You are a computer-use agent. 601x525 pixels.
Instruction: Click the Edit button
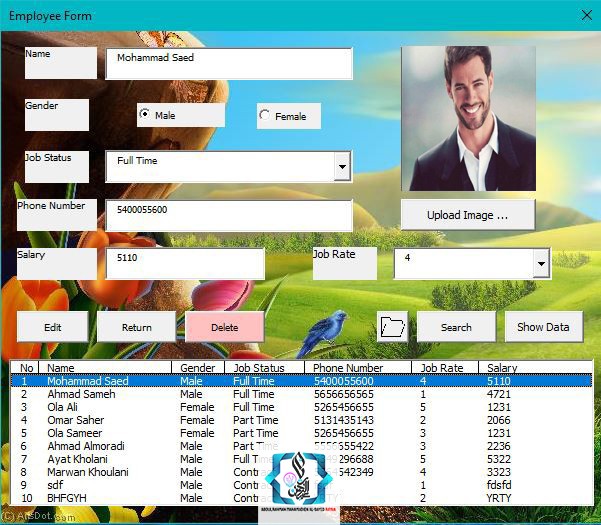(52, 327)
